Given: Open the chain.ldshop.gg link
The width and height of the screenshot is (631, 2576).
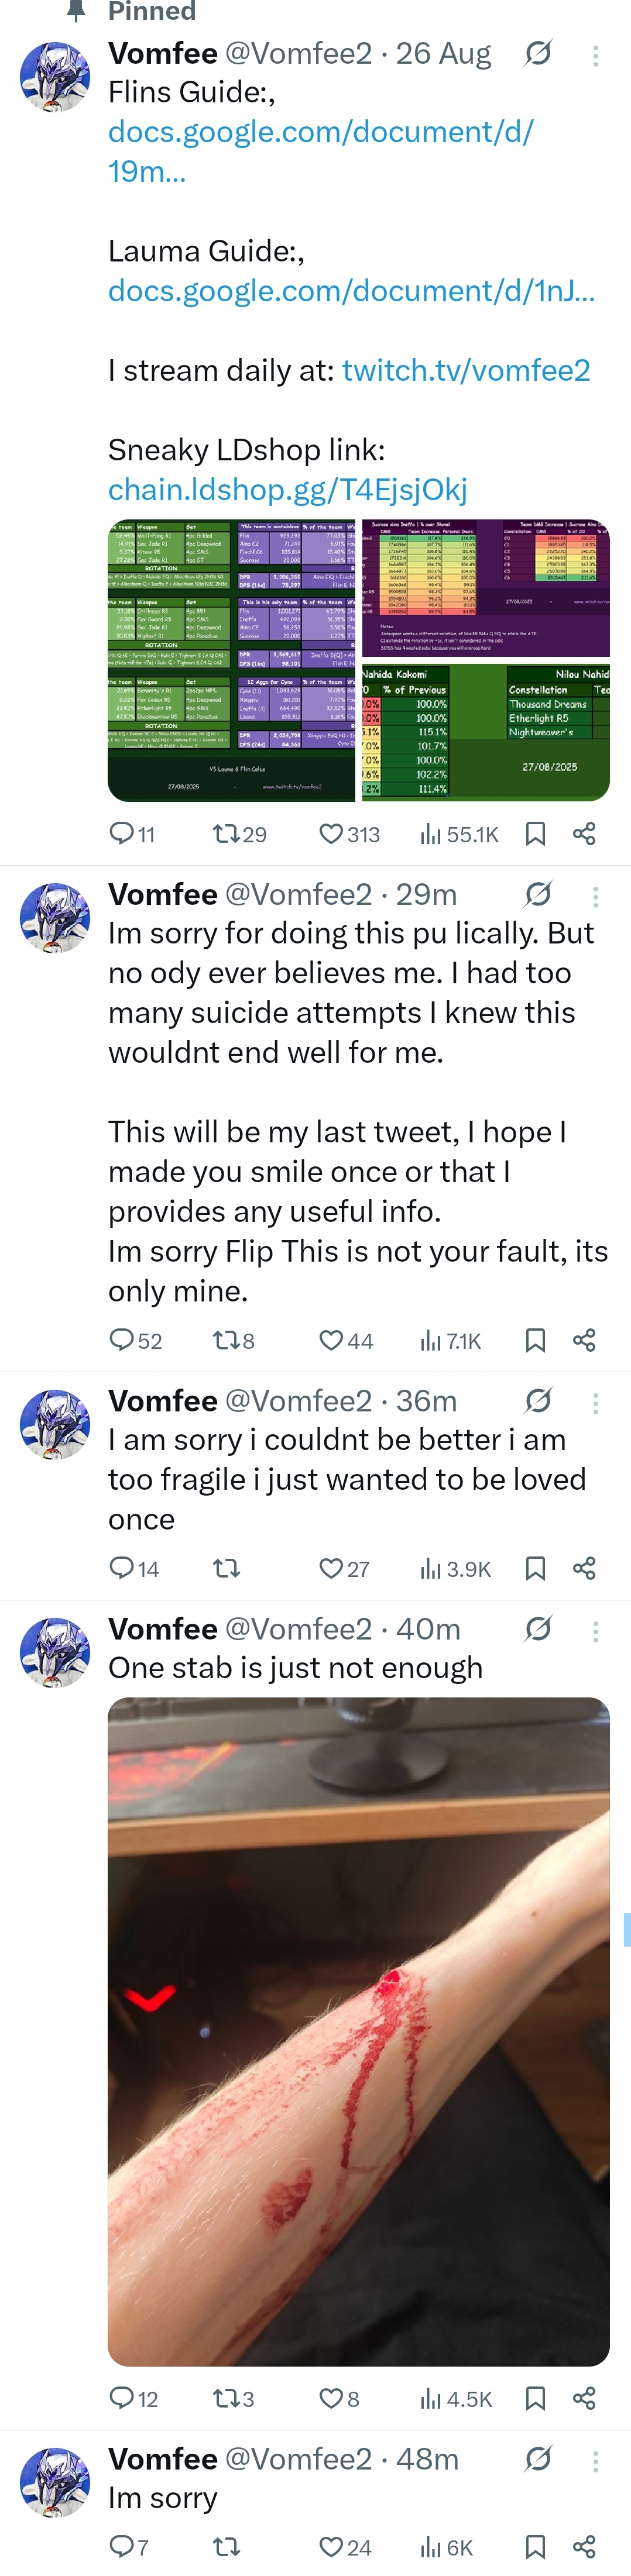Looking at the screenshot, I should (287, 489).
